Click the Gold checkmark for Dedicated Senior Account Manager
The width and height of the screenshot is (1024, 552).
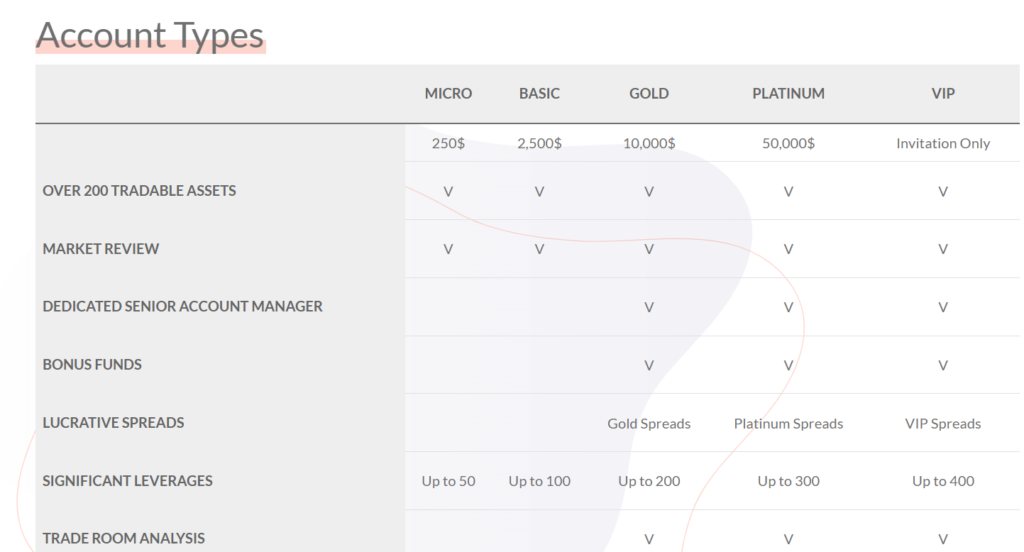(x=649, y=307)
